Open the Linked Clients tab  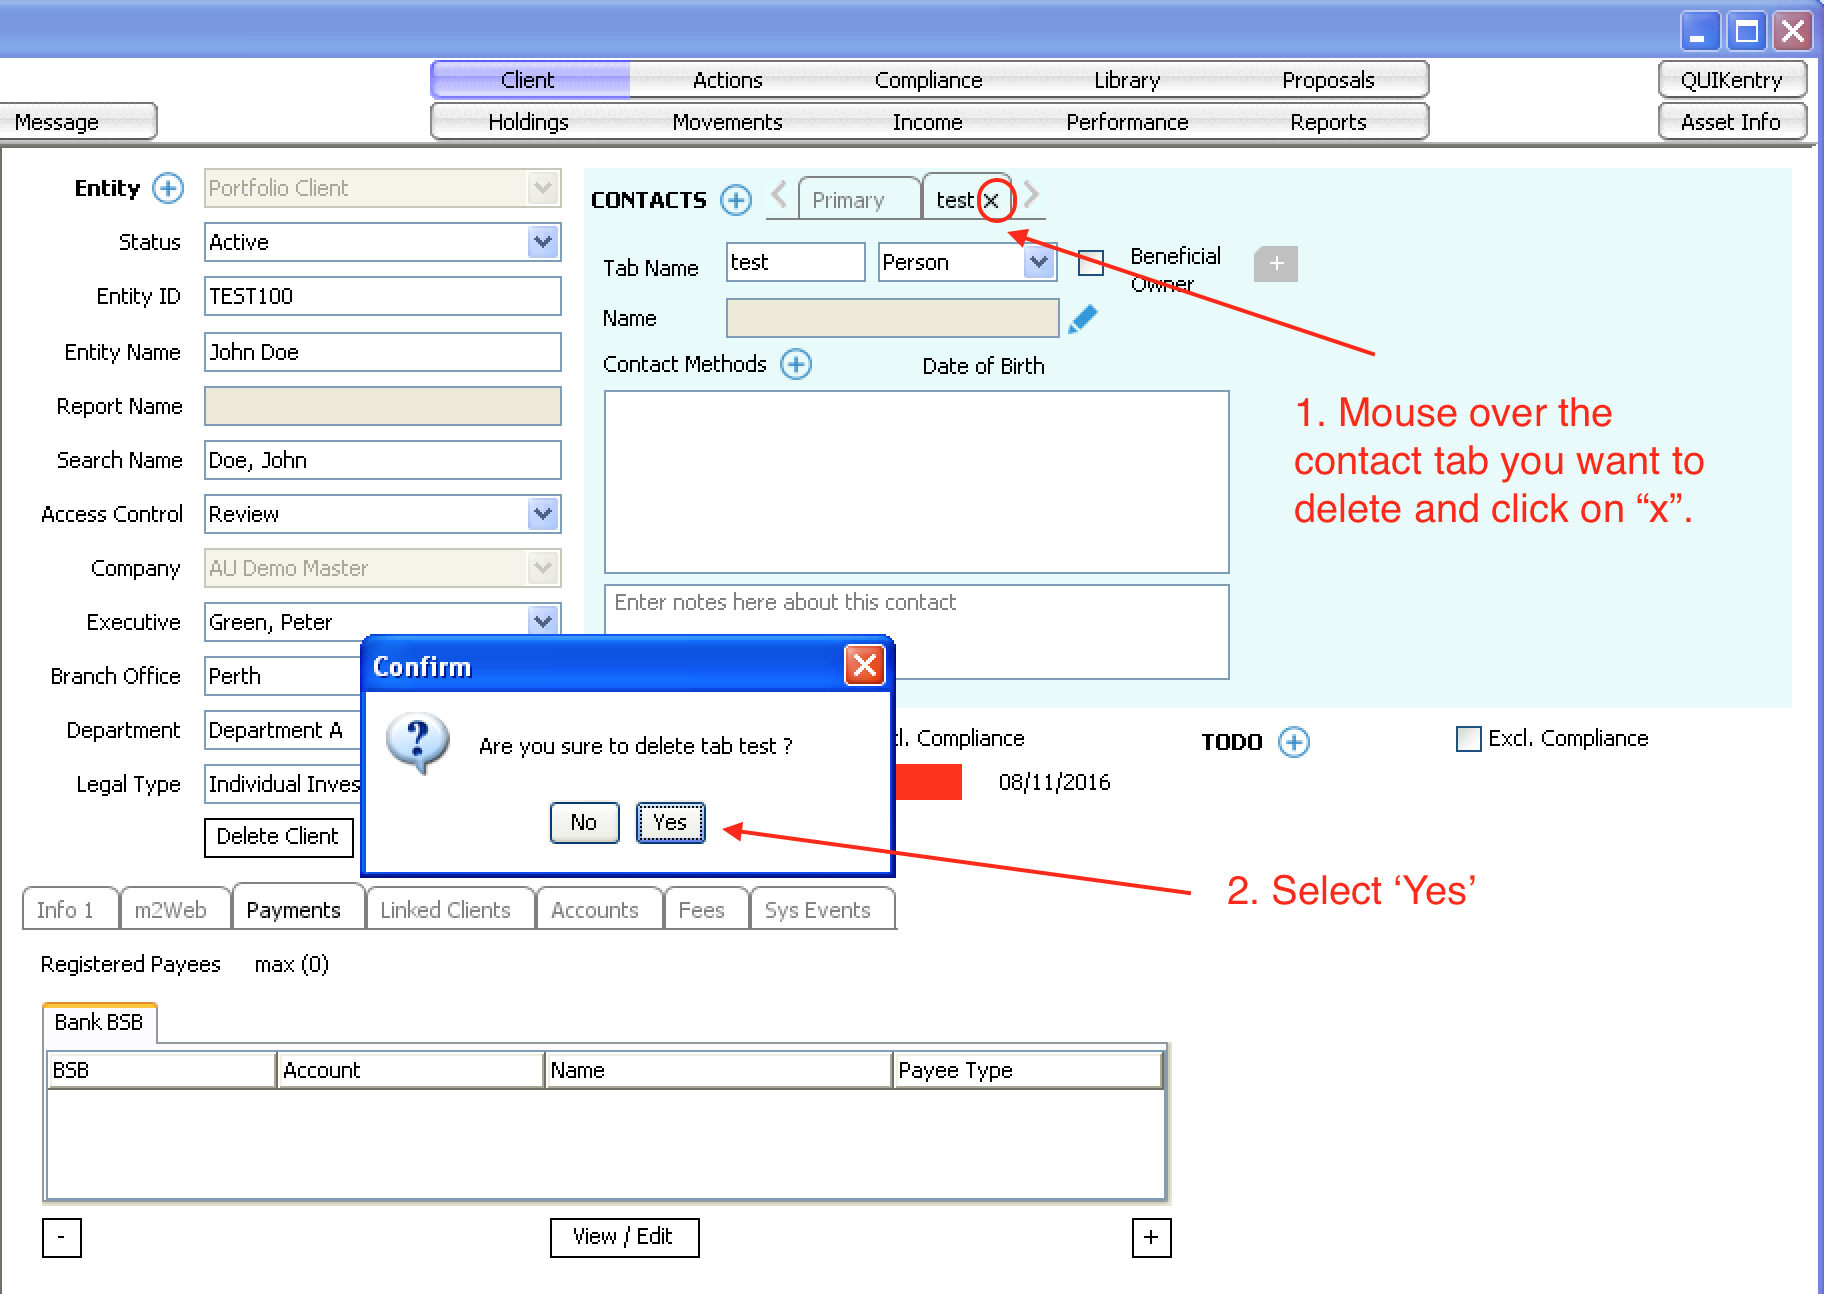(x=445, y=910)
